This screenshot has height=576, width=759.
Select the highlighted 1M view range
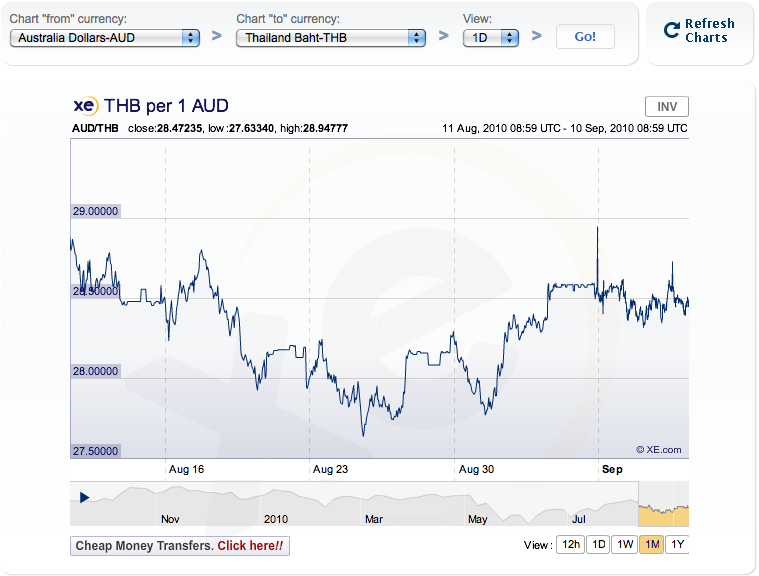[651, 545]
